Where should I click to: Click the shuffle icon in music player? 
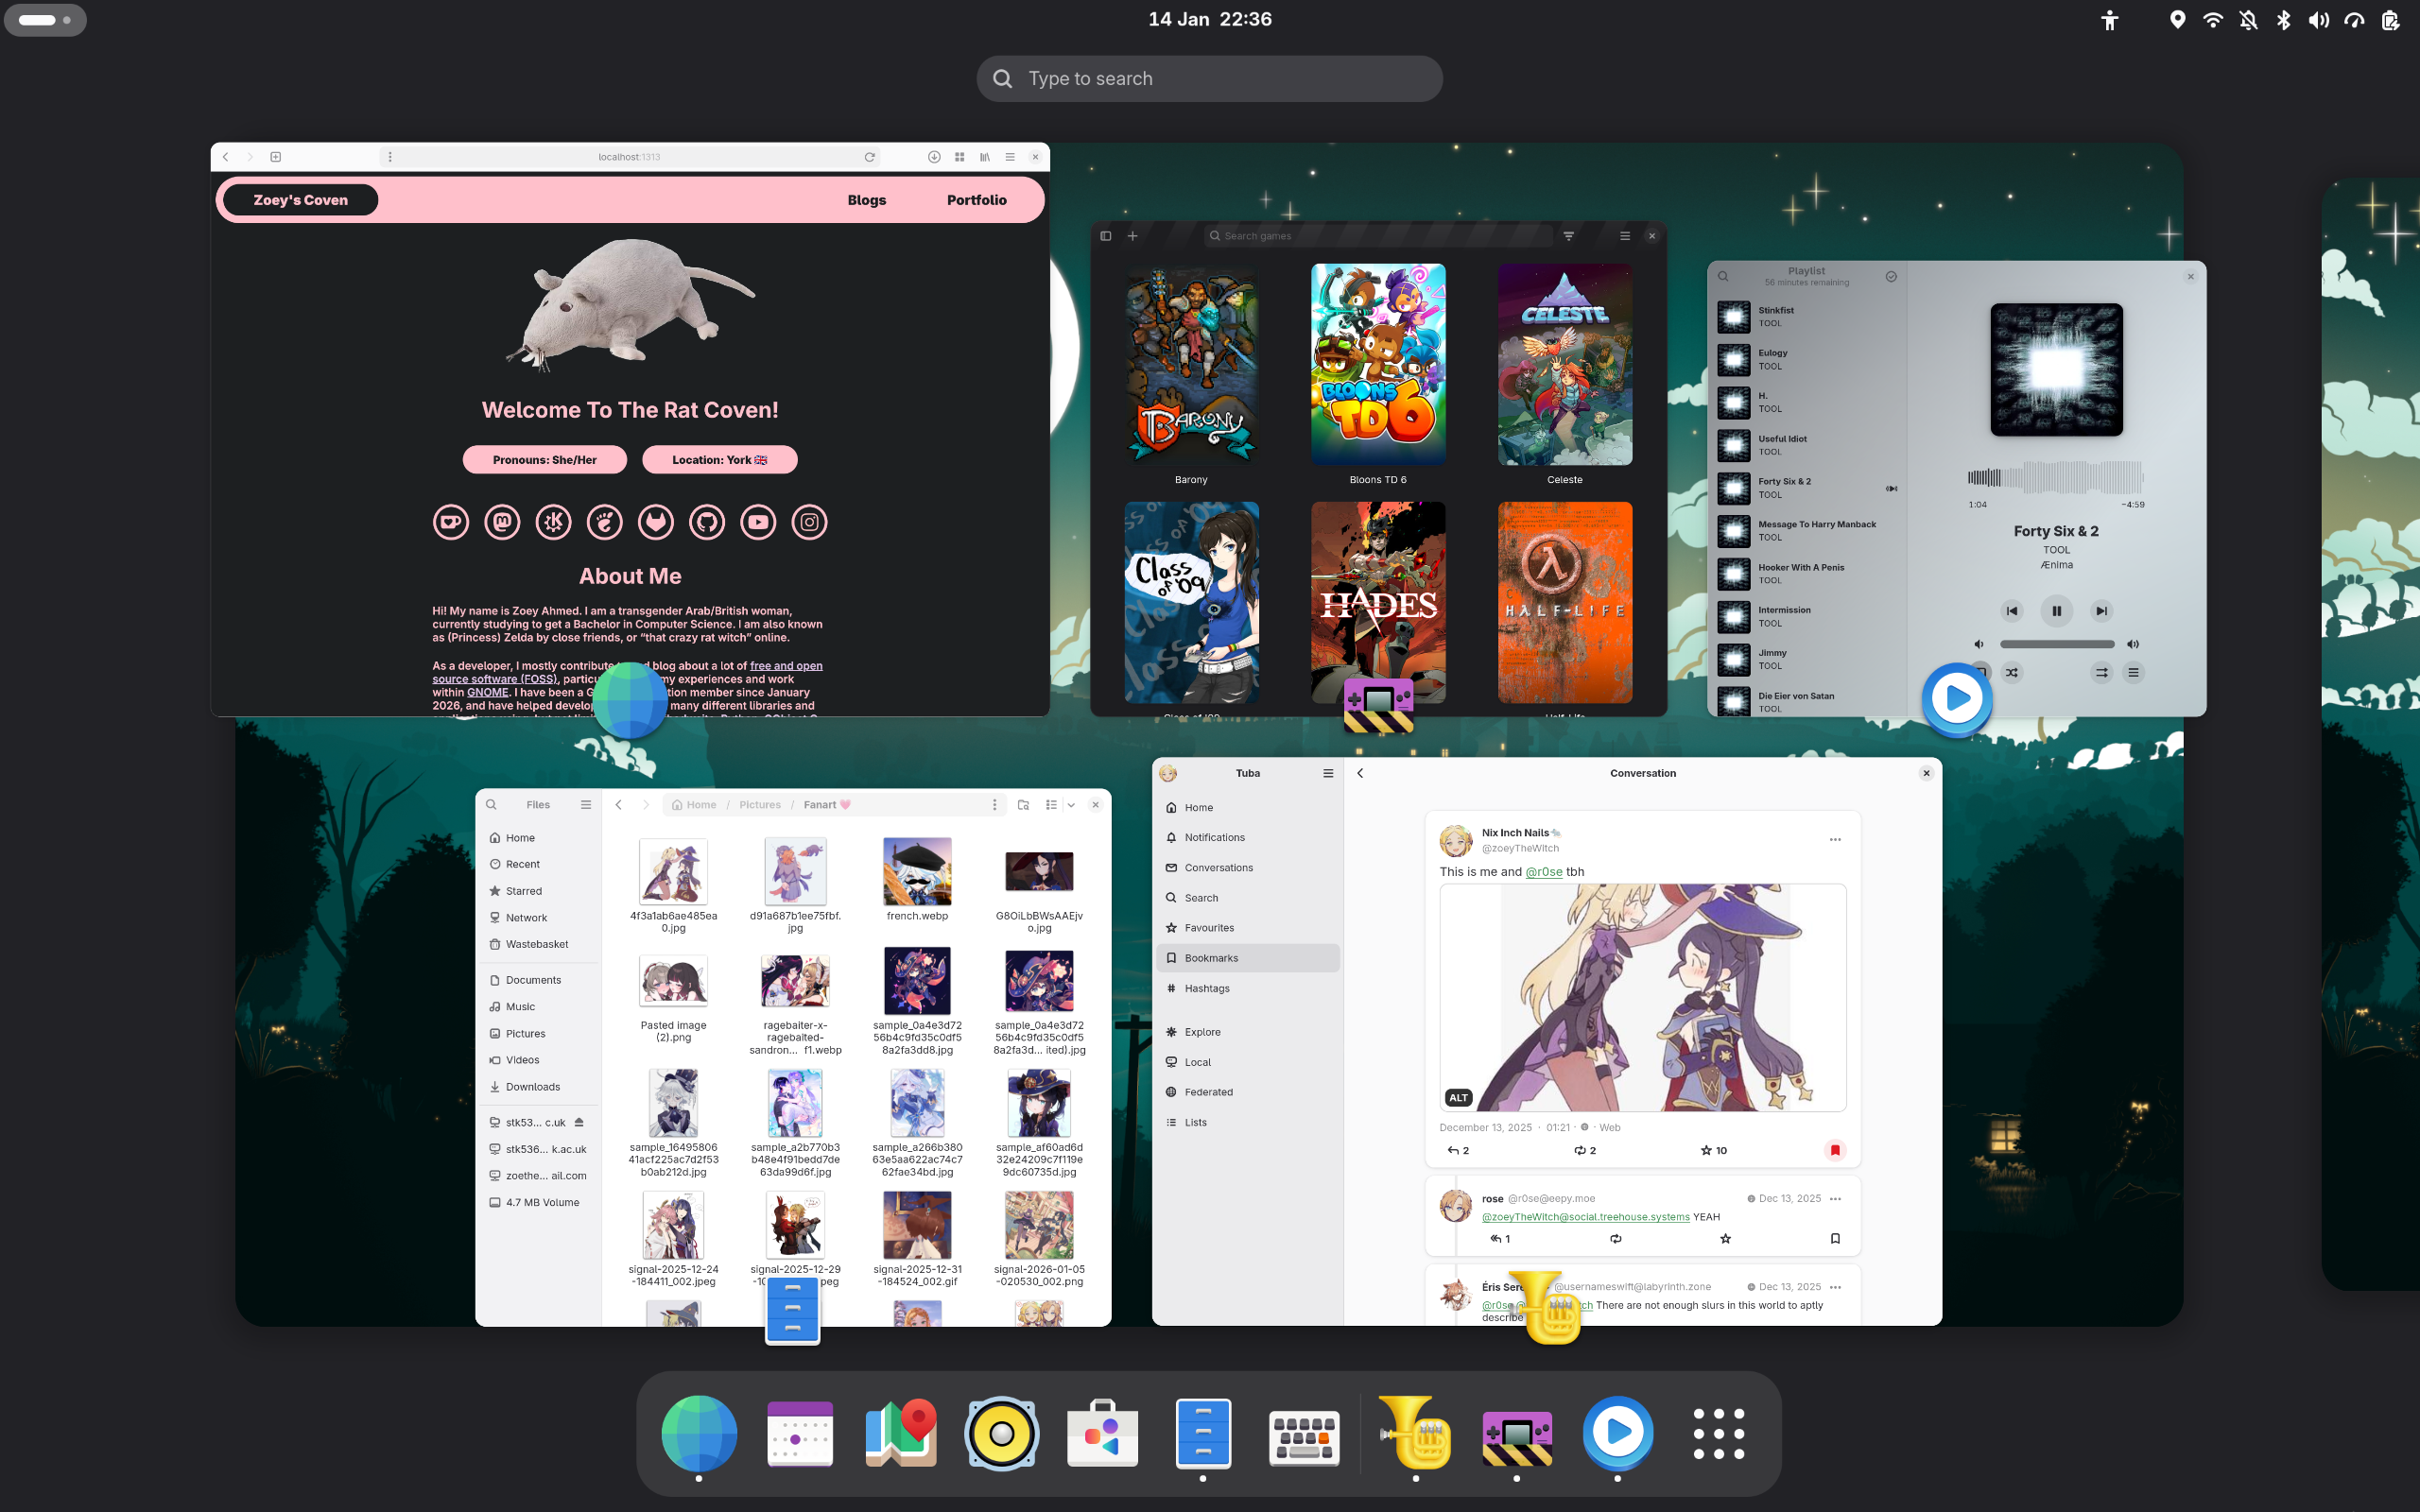pyautogui.click(x=2012, y=673)
